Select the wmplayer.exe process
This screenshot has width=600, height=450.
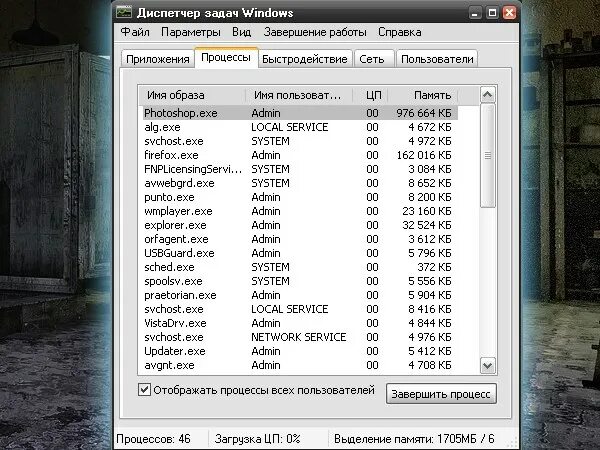(x=300, y=211)
